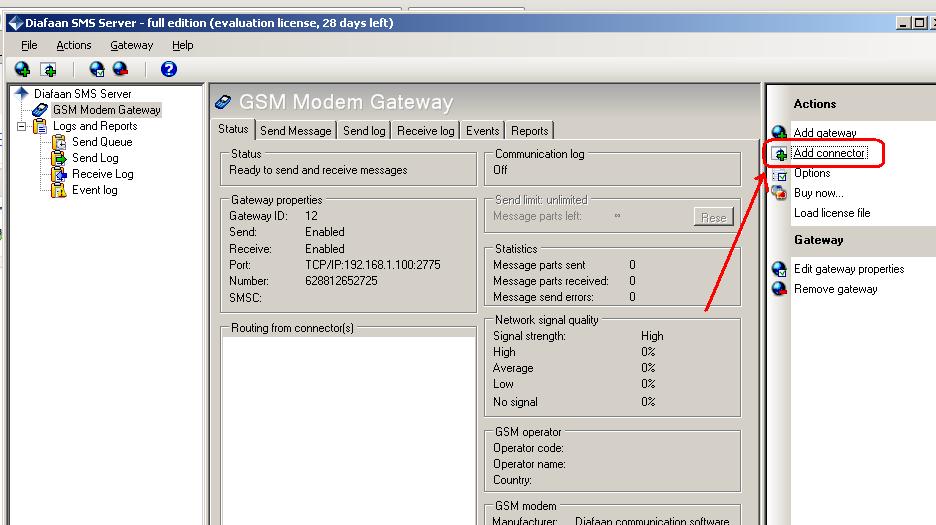Click the Send Log icon in tree
Viewport: 936px width, 525px height.
[59, 158]
